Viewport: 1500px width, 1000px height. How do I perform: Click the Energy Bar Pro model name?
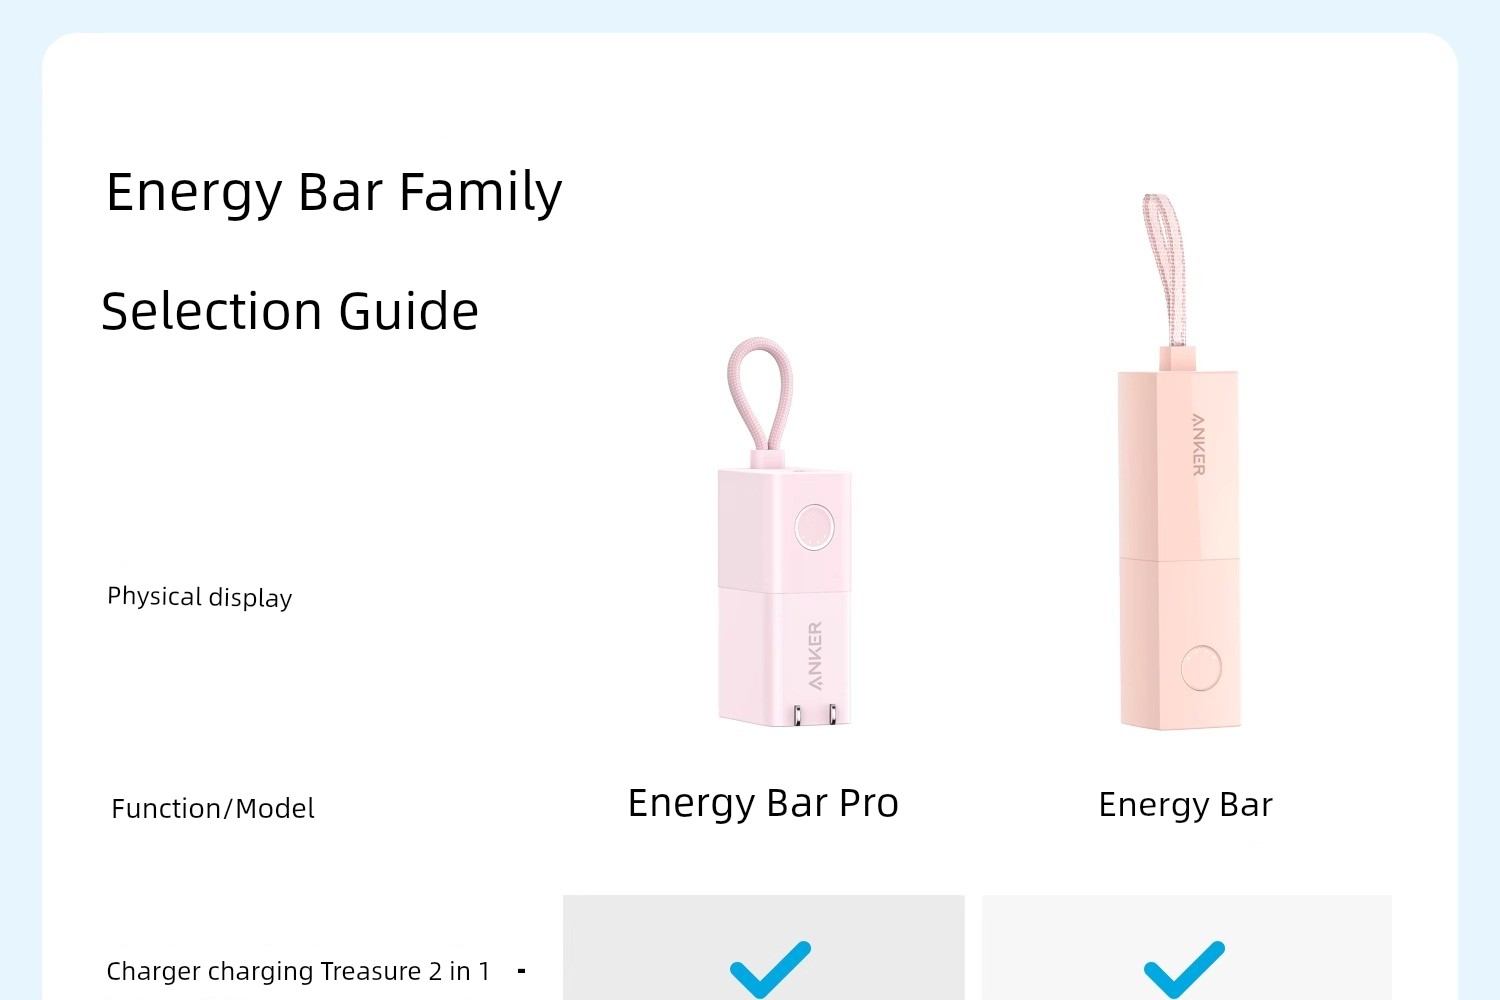(x=763, y=804)
